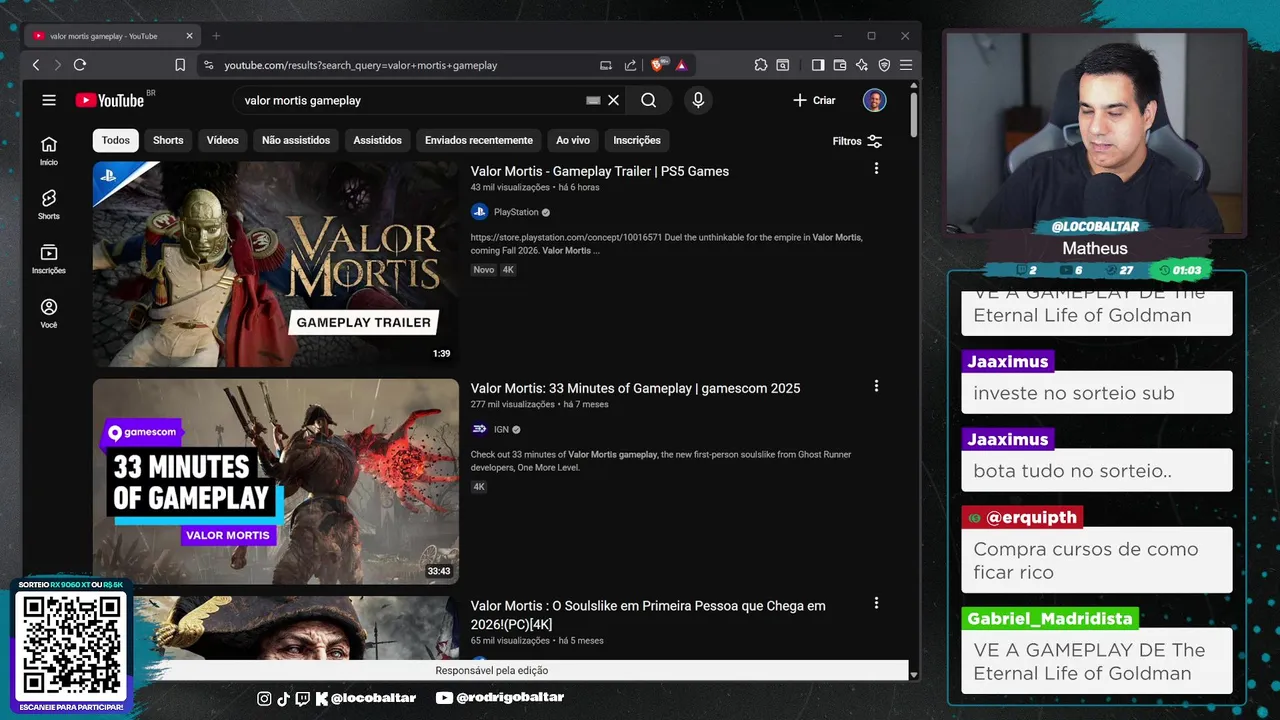Click the share icon in address bar

[630, 65]
